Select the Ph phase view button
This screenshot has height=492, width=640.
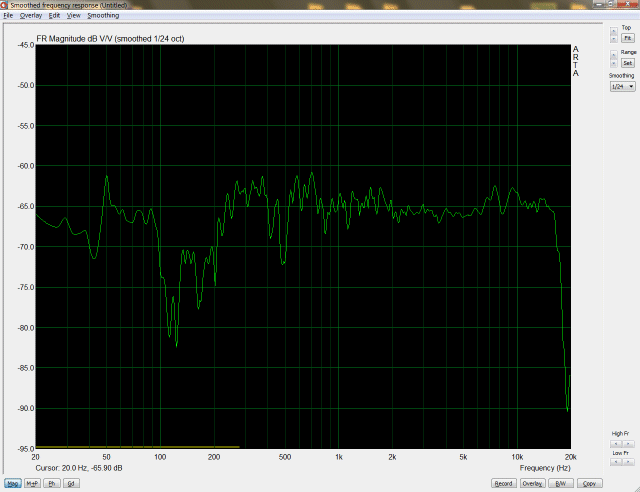[52, 483]
